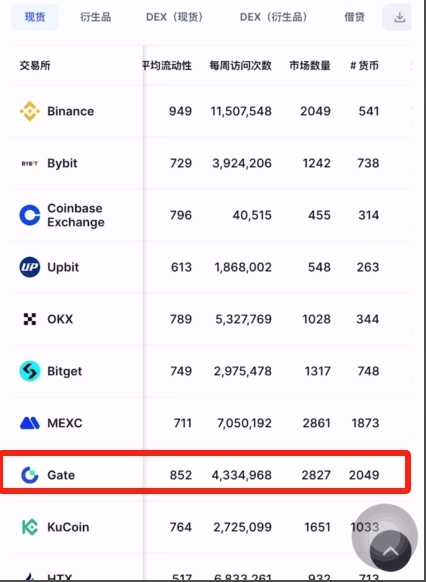Click the Gate logo icon
The image size is (426, 582).
(30, 475)
